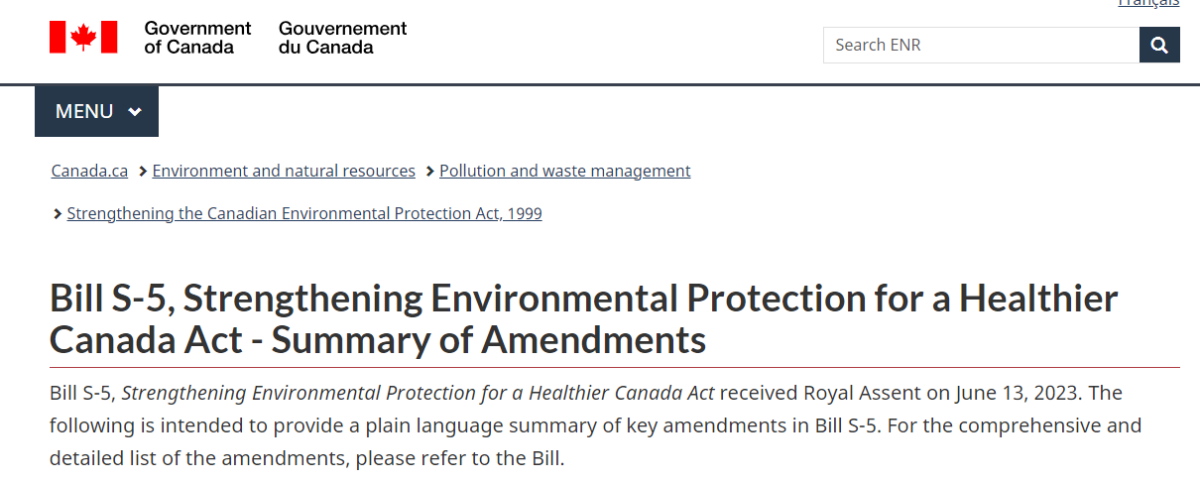Click the Canadian flag logo icon

(x=83, y=37)
